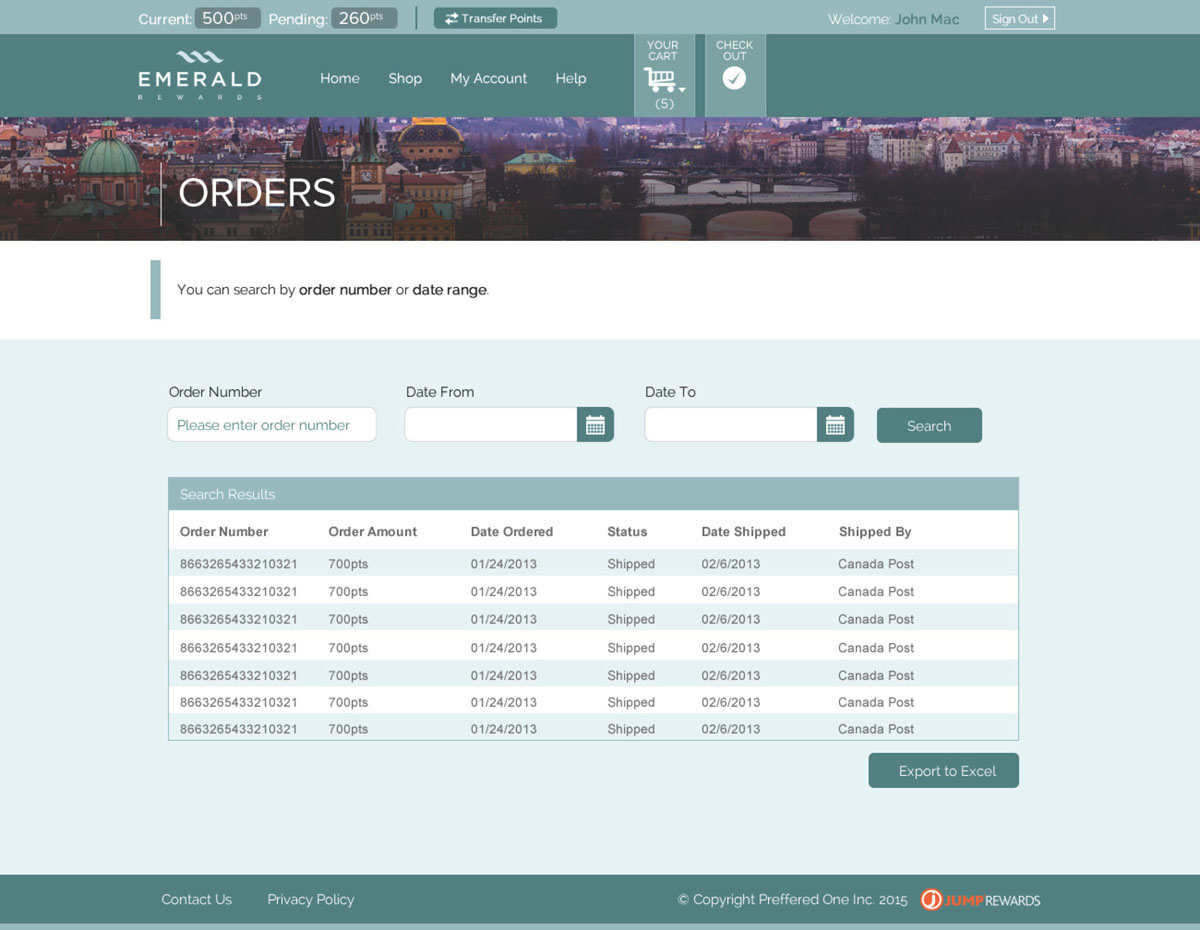
Task: Focus the Order Number input field
Action: point(272,425)
